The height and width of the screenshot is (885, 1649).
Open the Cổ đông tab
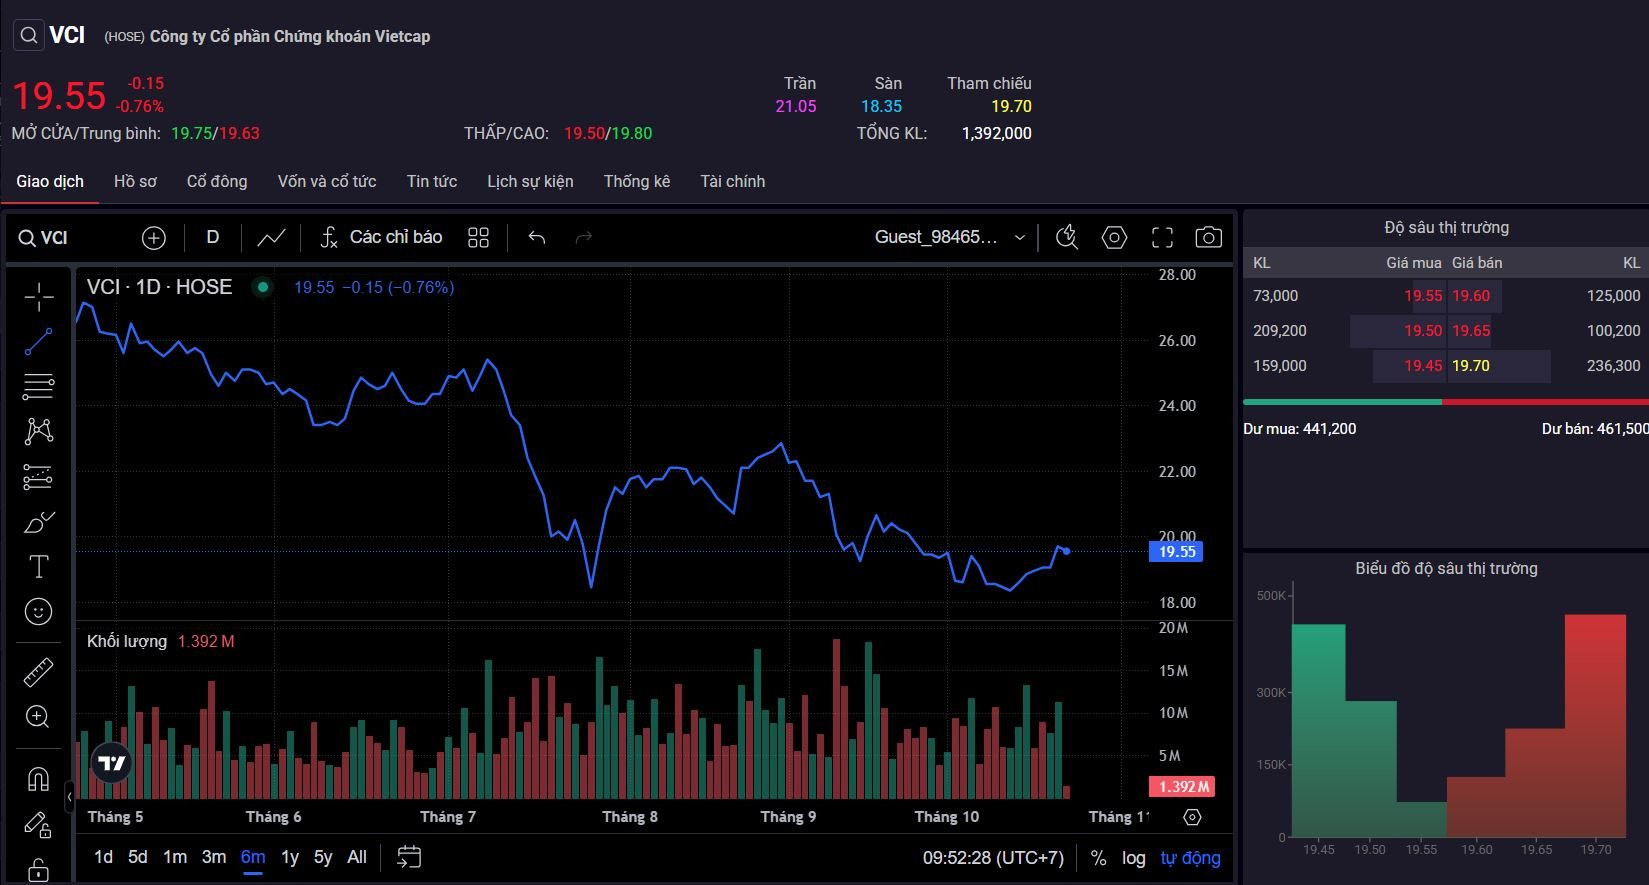pos(217,181)
